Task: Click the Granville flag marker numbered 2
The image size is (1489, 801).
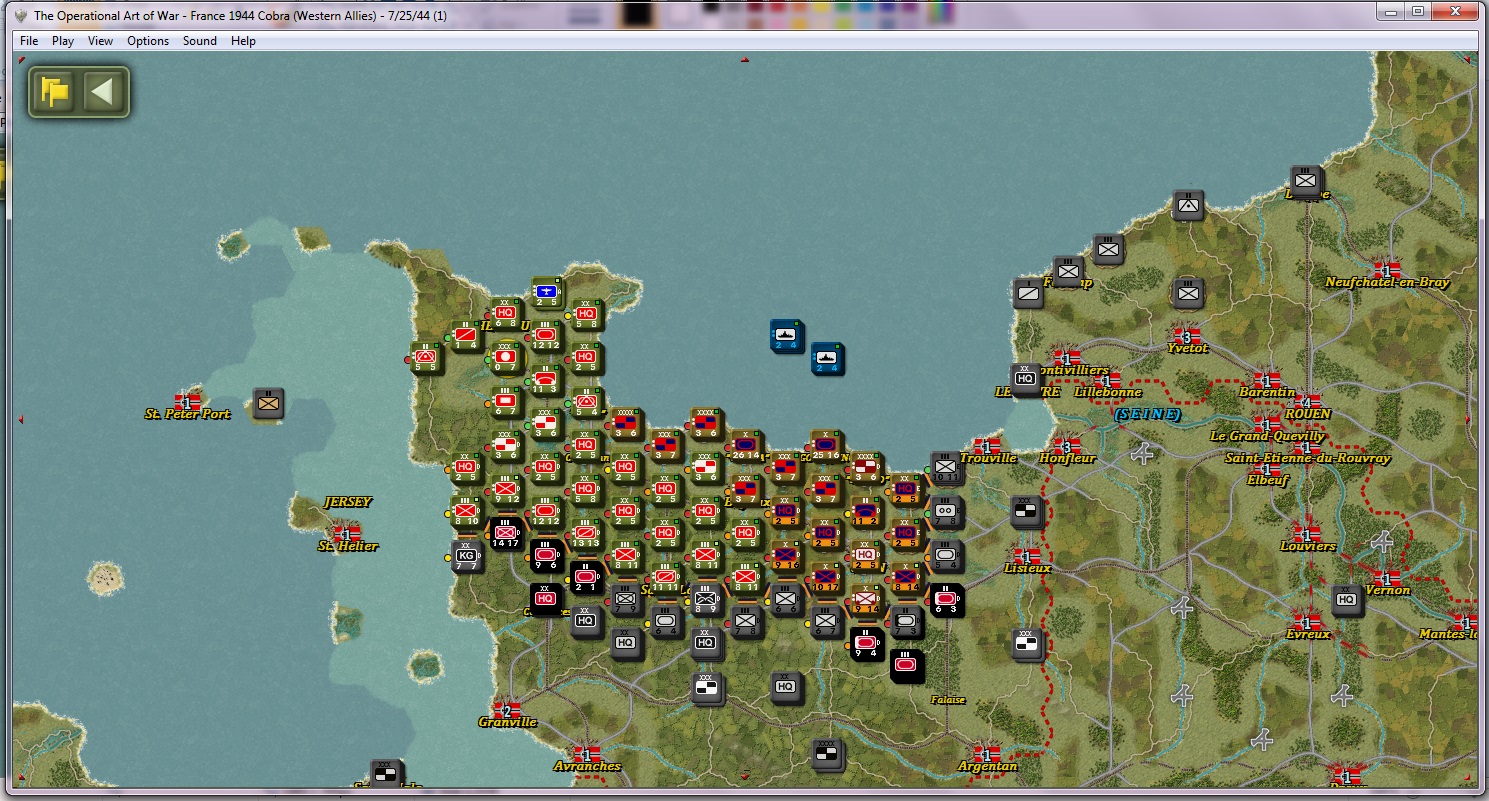Action: 507,710
